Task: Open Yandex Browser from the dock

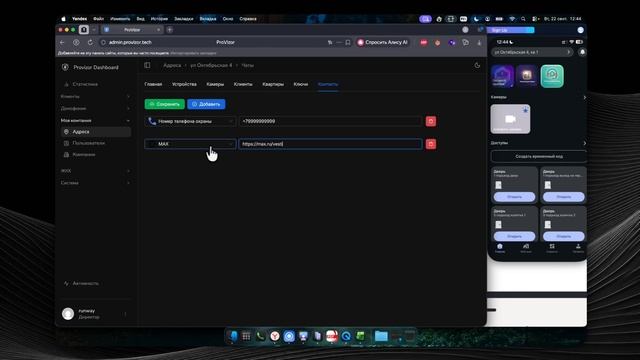Action: [275, 336]
